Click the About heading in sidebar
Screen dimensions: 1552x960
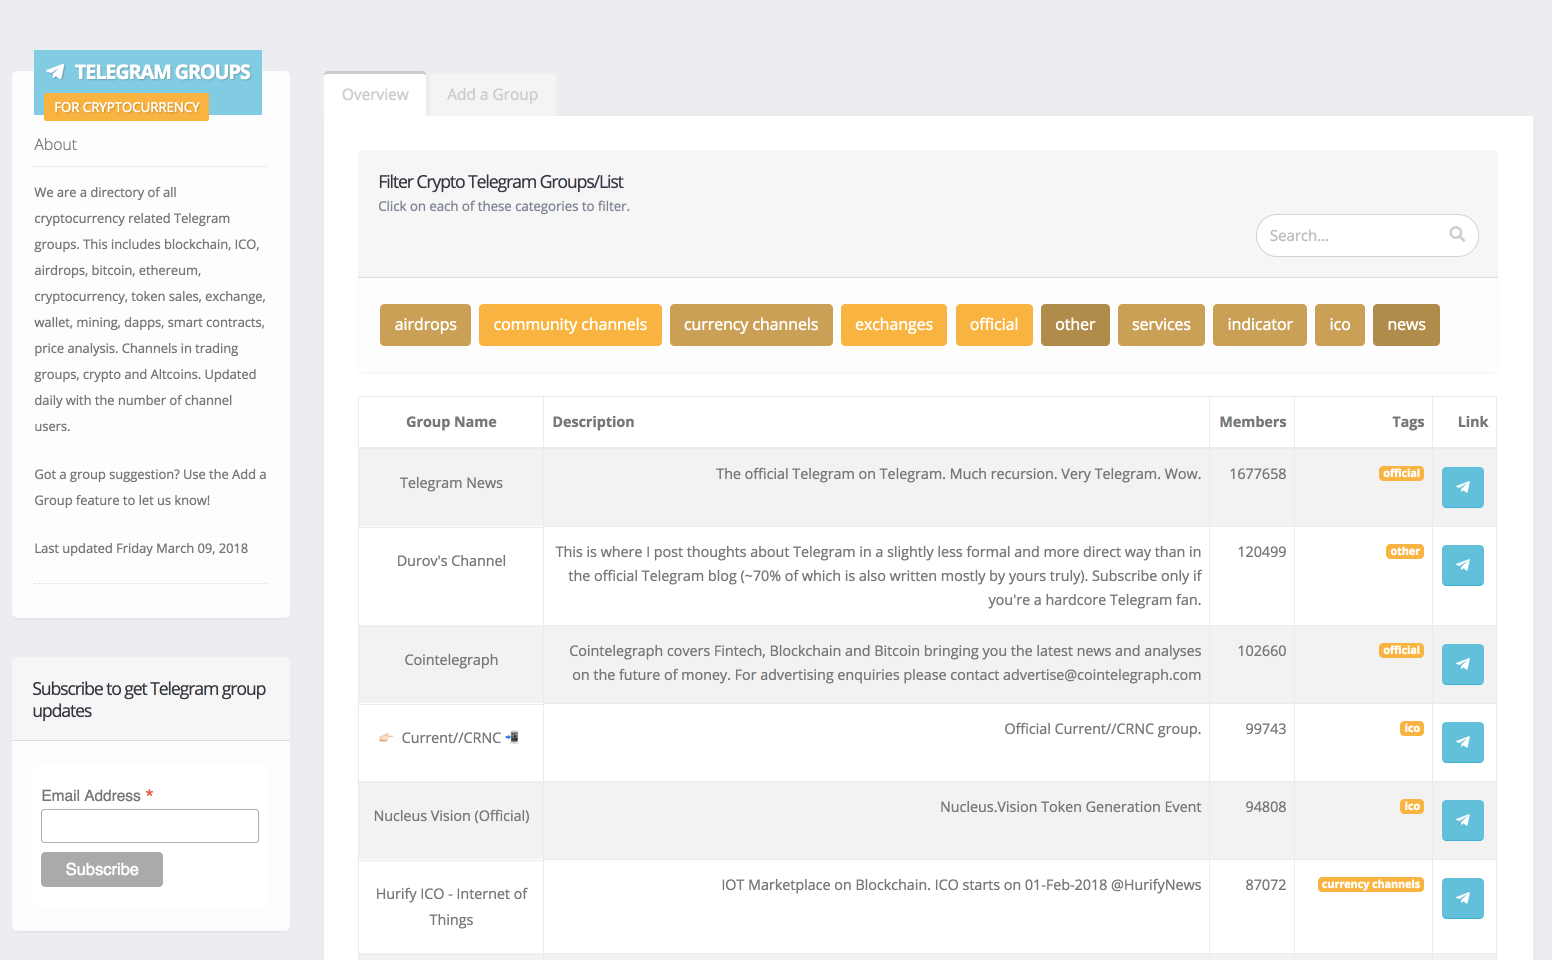(x=55, y=145)
